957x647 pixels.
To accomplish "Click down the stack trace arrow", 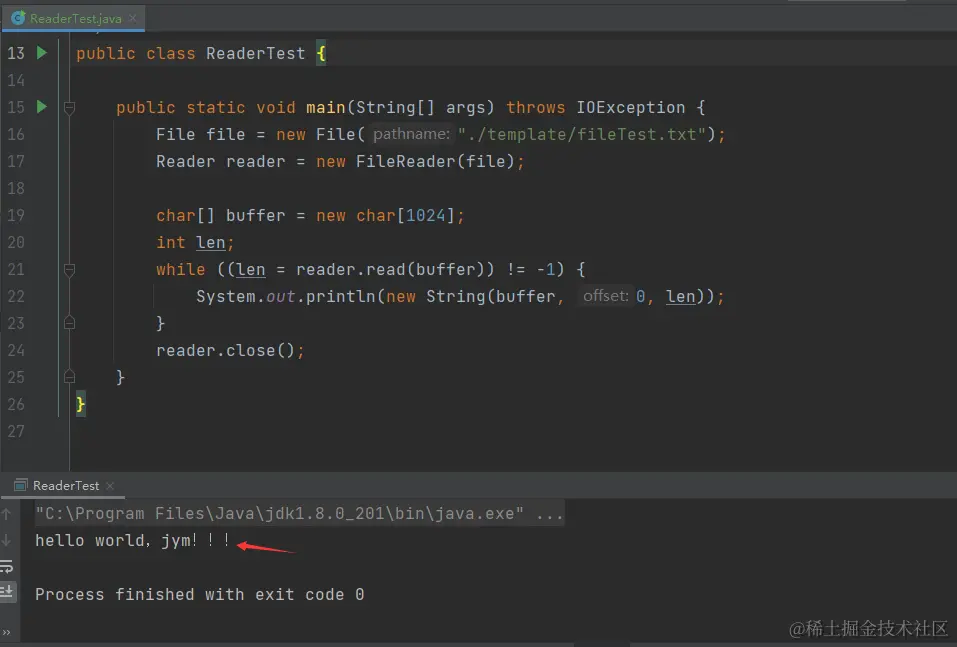I will pyautogui.click(x=6, y=540).
